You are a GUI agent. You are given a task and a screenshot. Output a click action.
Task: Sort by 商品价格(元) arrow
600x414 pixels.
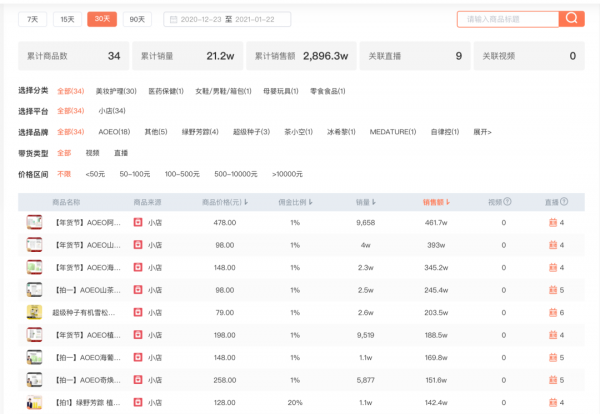point(246,202)
